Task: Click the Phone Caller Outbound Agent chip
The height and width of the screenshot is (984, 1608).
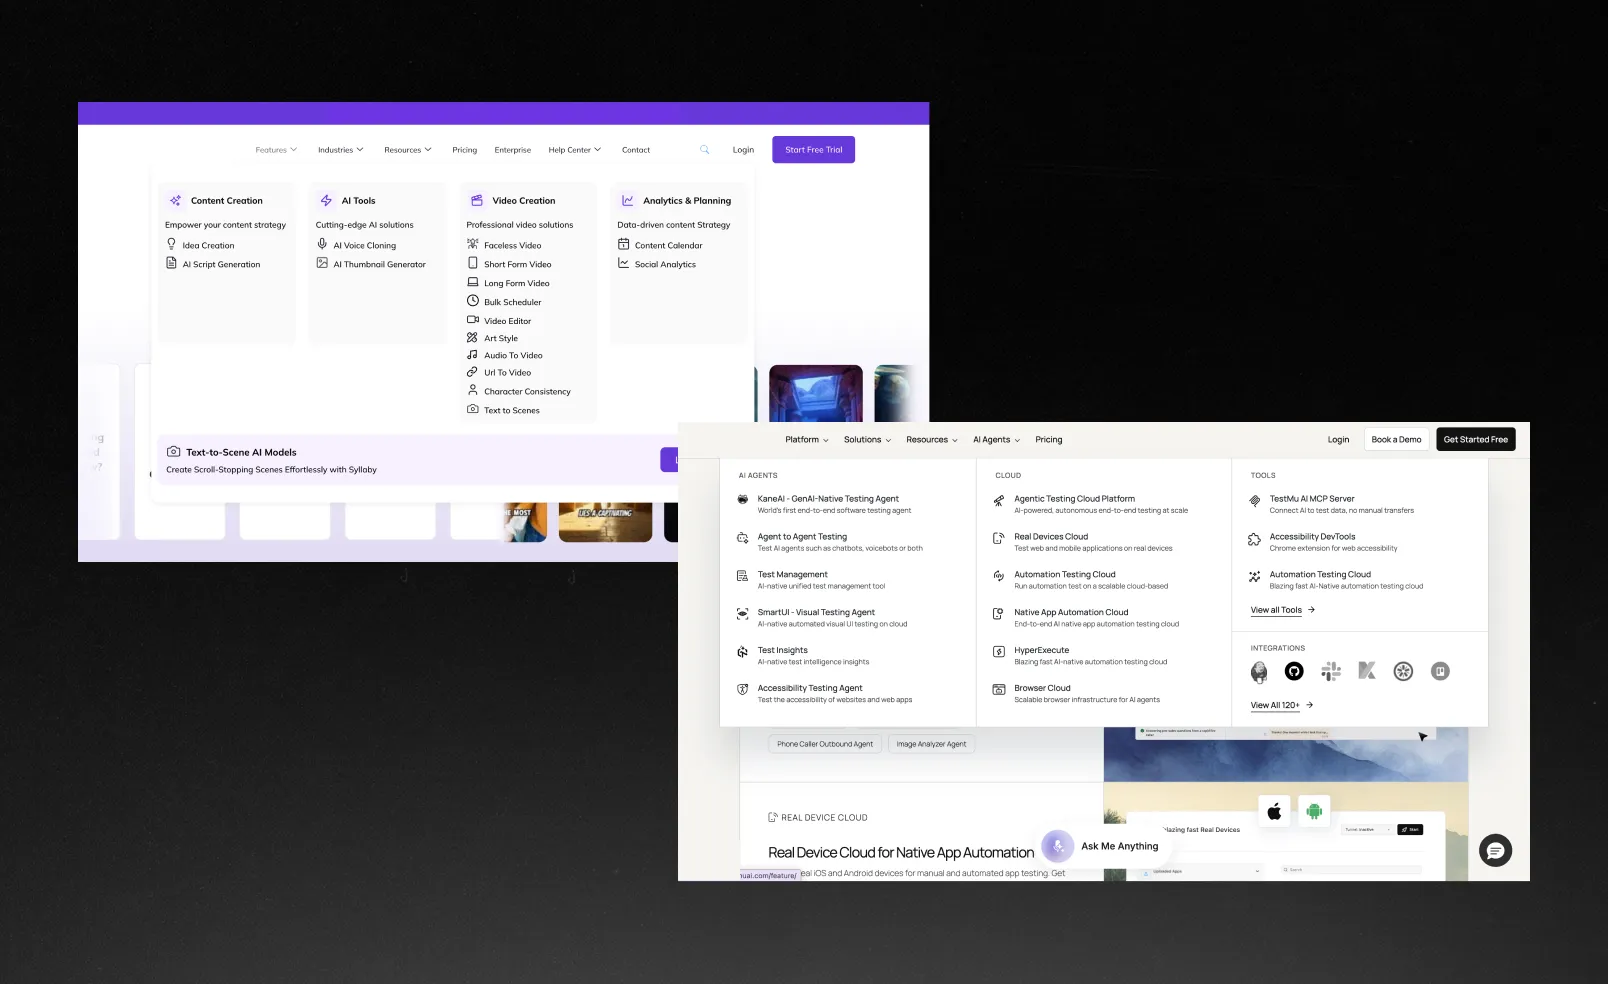Action: [x=825, y=744]
